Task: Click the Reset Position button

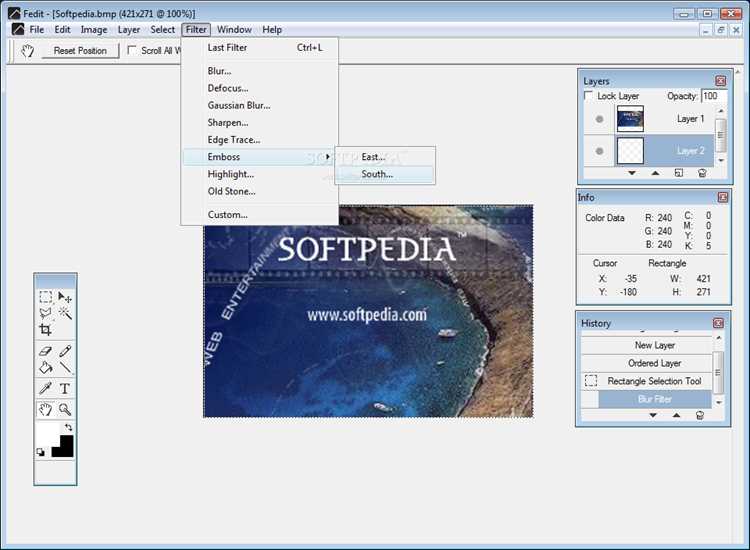Action: pos(80,51)
